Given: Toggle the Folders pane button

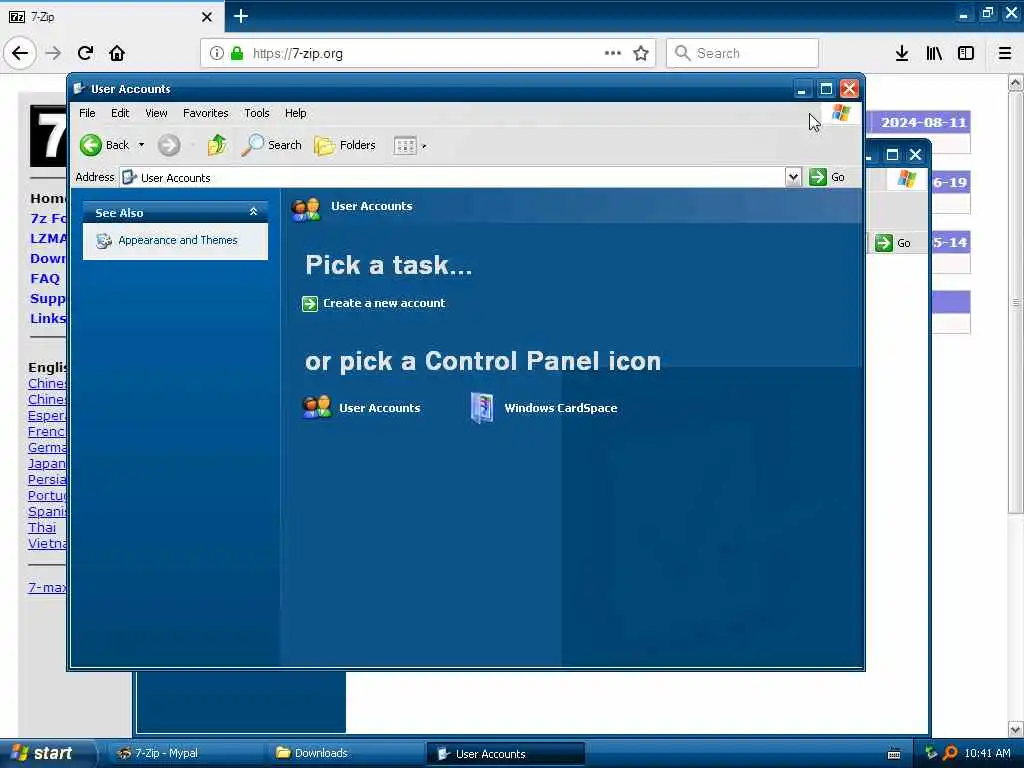Looking at the screenshot, I should click(x=344, y=145).
